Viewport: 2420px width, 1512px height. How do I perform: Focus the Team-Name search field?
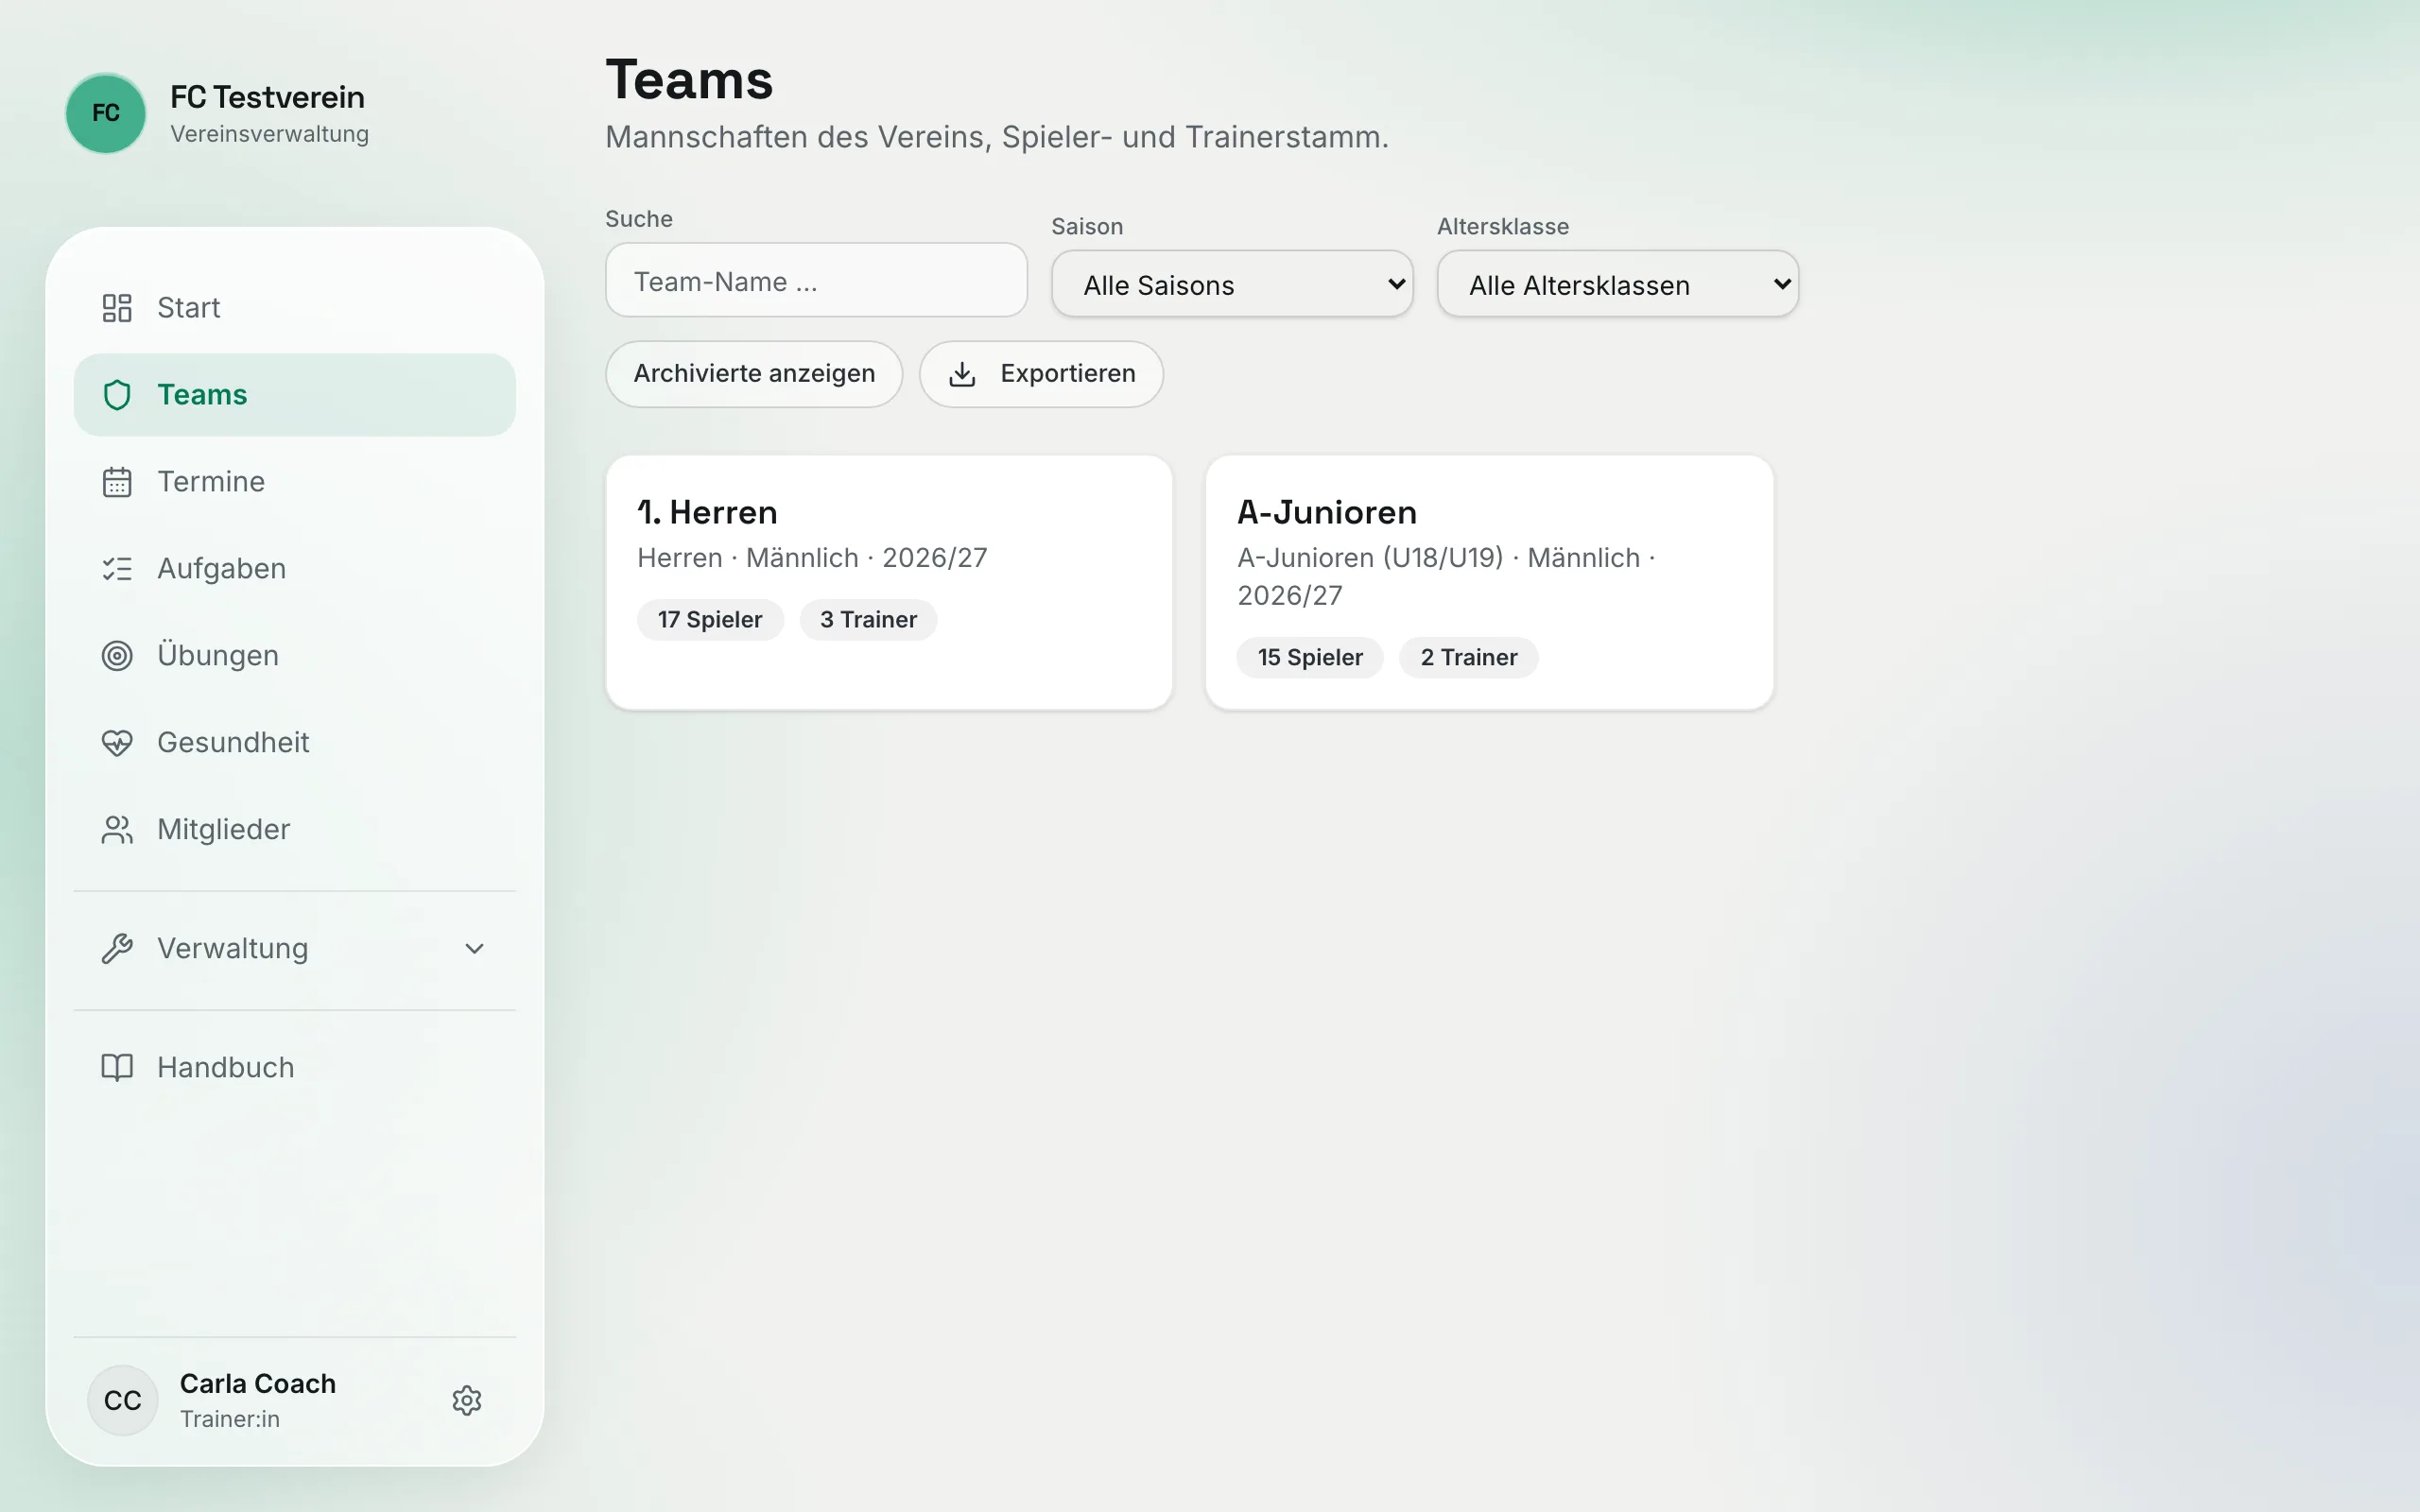click(x=816, y=281)
